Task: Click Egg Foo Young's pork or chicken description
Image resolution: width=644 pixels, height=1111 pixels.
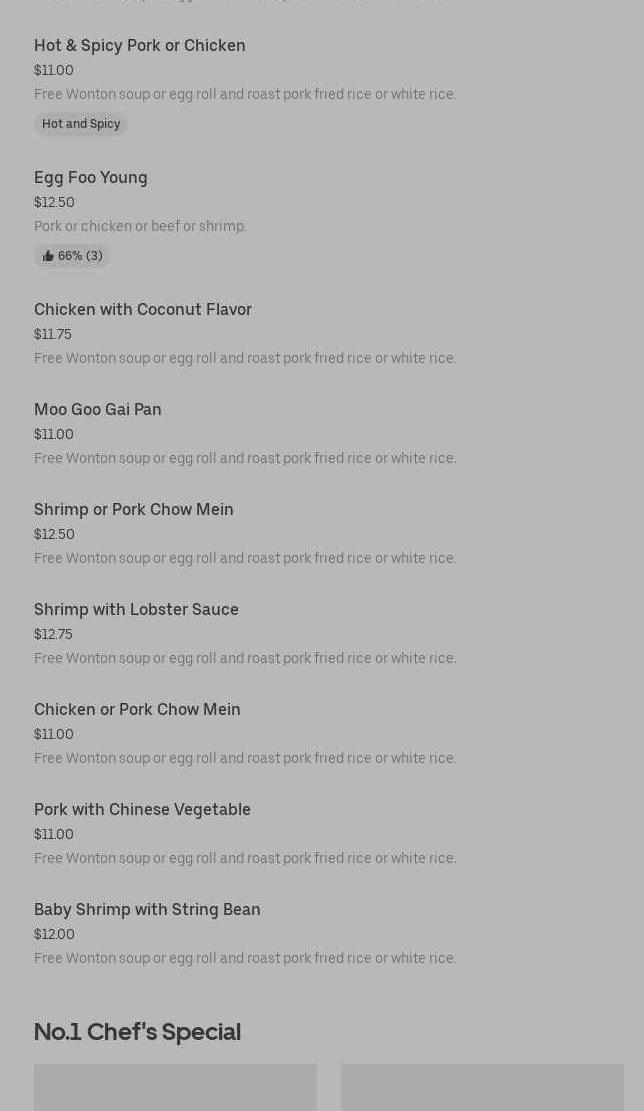Action: 140,227
